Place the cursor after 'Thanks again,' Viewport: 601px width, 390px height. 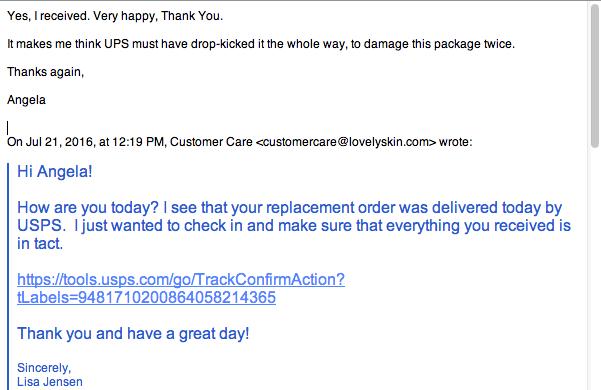click(x=84, y=72)
